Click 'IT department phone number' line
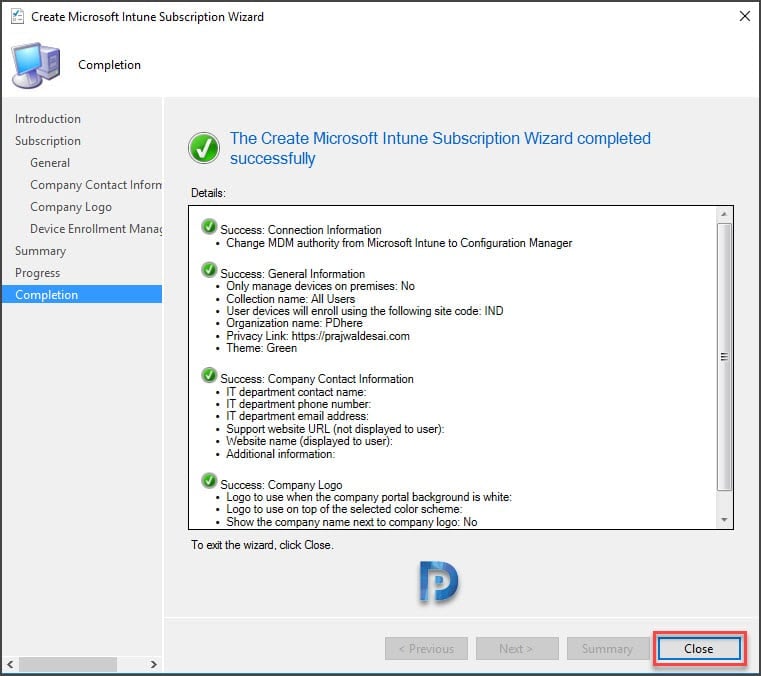 (298, 404)
